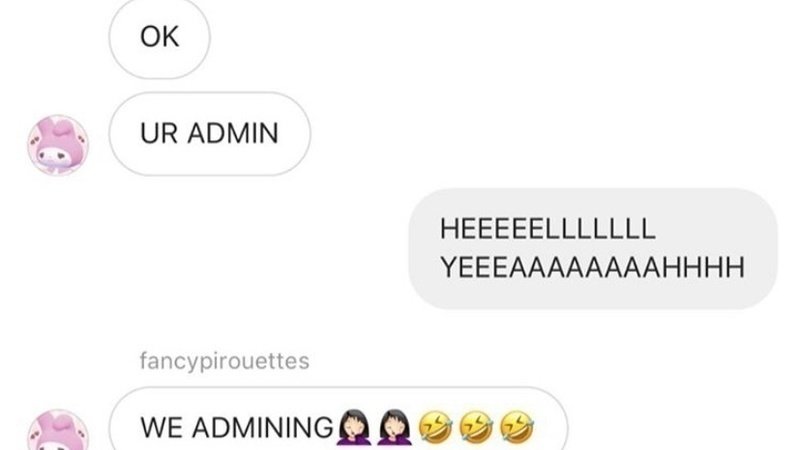800x450 pixels.
Task: Select the middle rolling-laughing emoji
Action: point(476,428)
